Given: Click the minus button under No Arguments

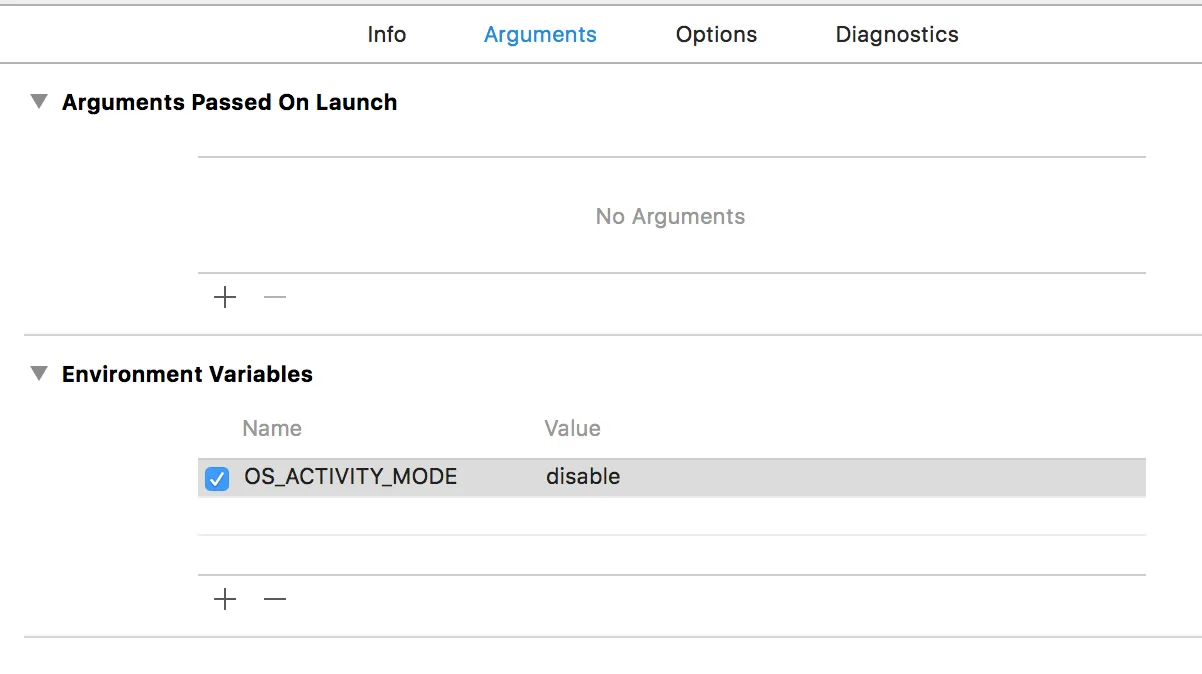Looking at the screenshot, I should coord(275,297).
